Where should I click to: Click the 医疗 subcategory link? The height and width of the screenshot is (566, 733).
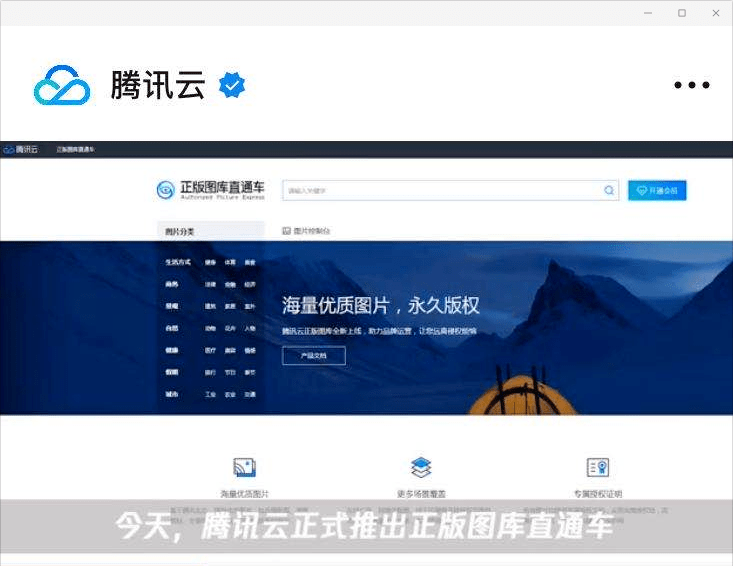point(210,350)
